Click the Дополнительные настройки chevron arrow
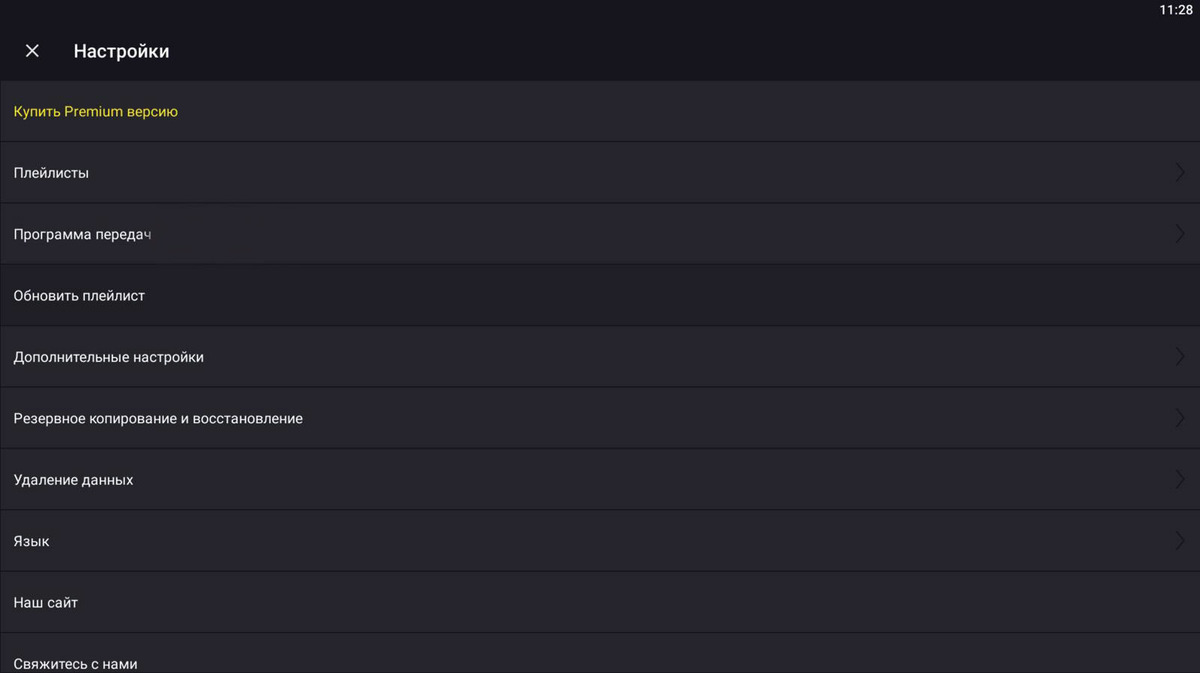This screenshot has width=1200, height=673. 1180,357
